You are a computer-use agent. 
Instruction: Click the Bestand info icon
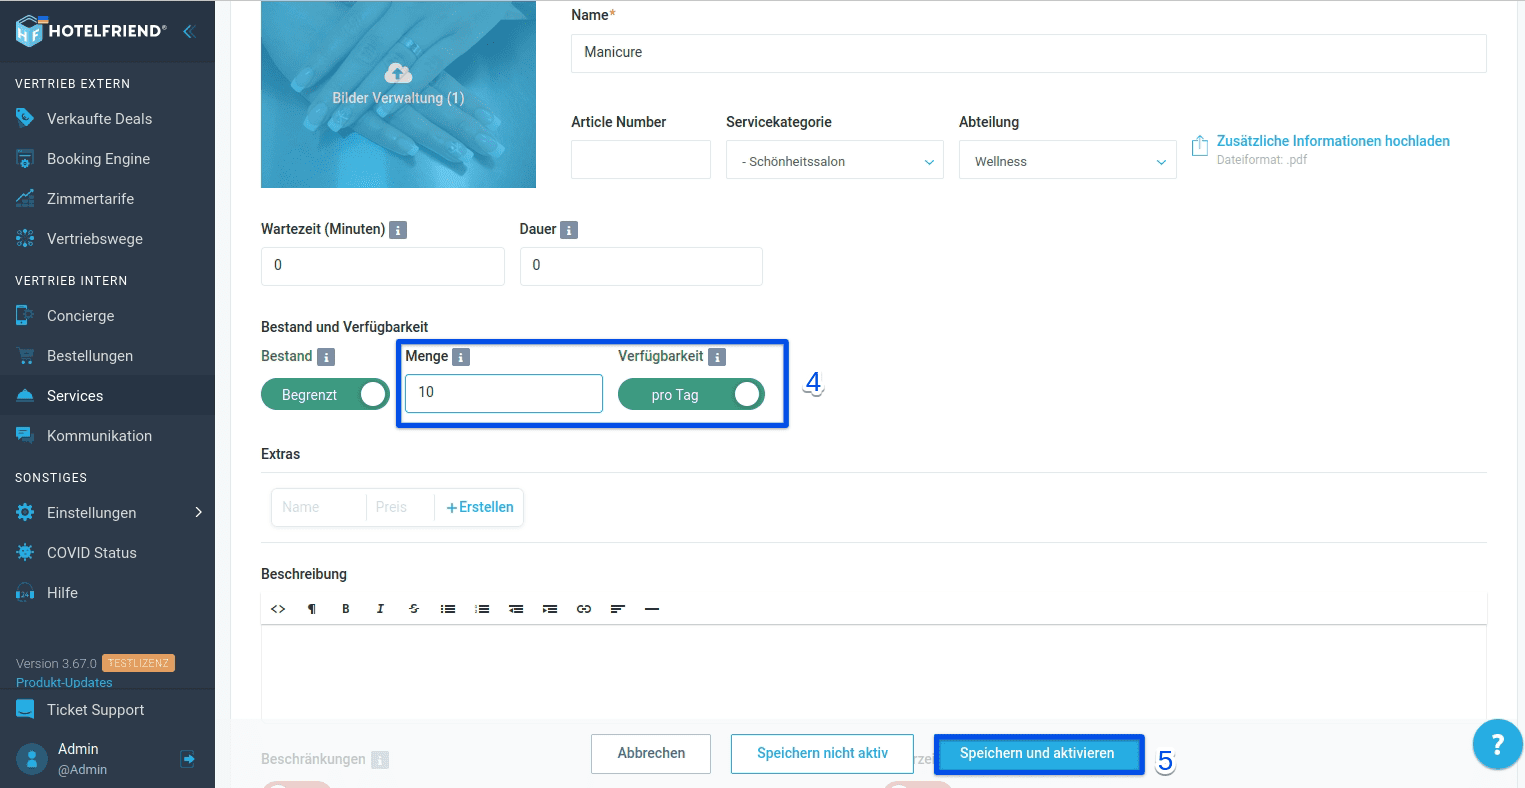pos(326,357)
